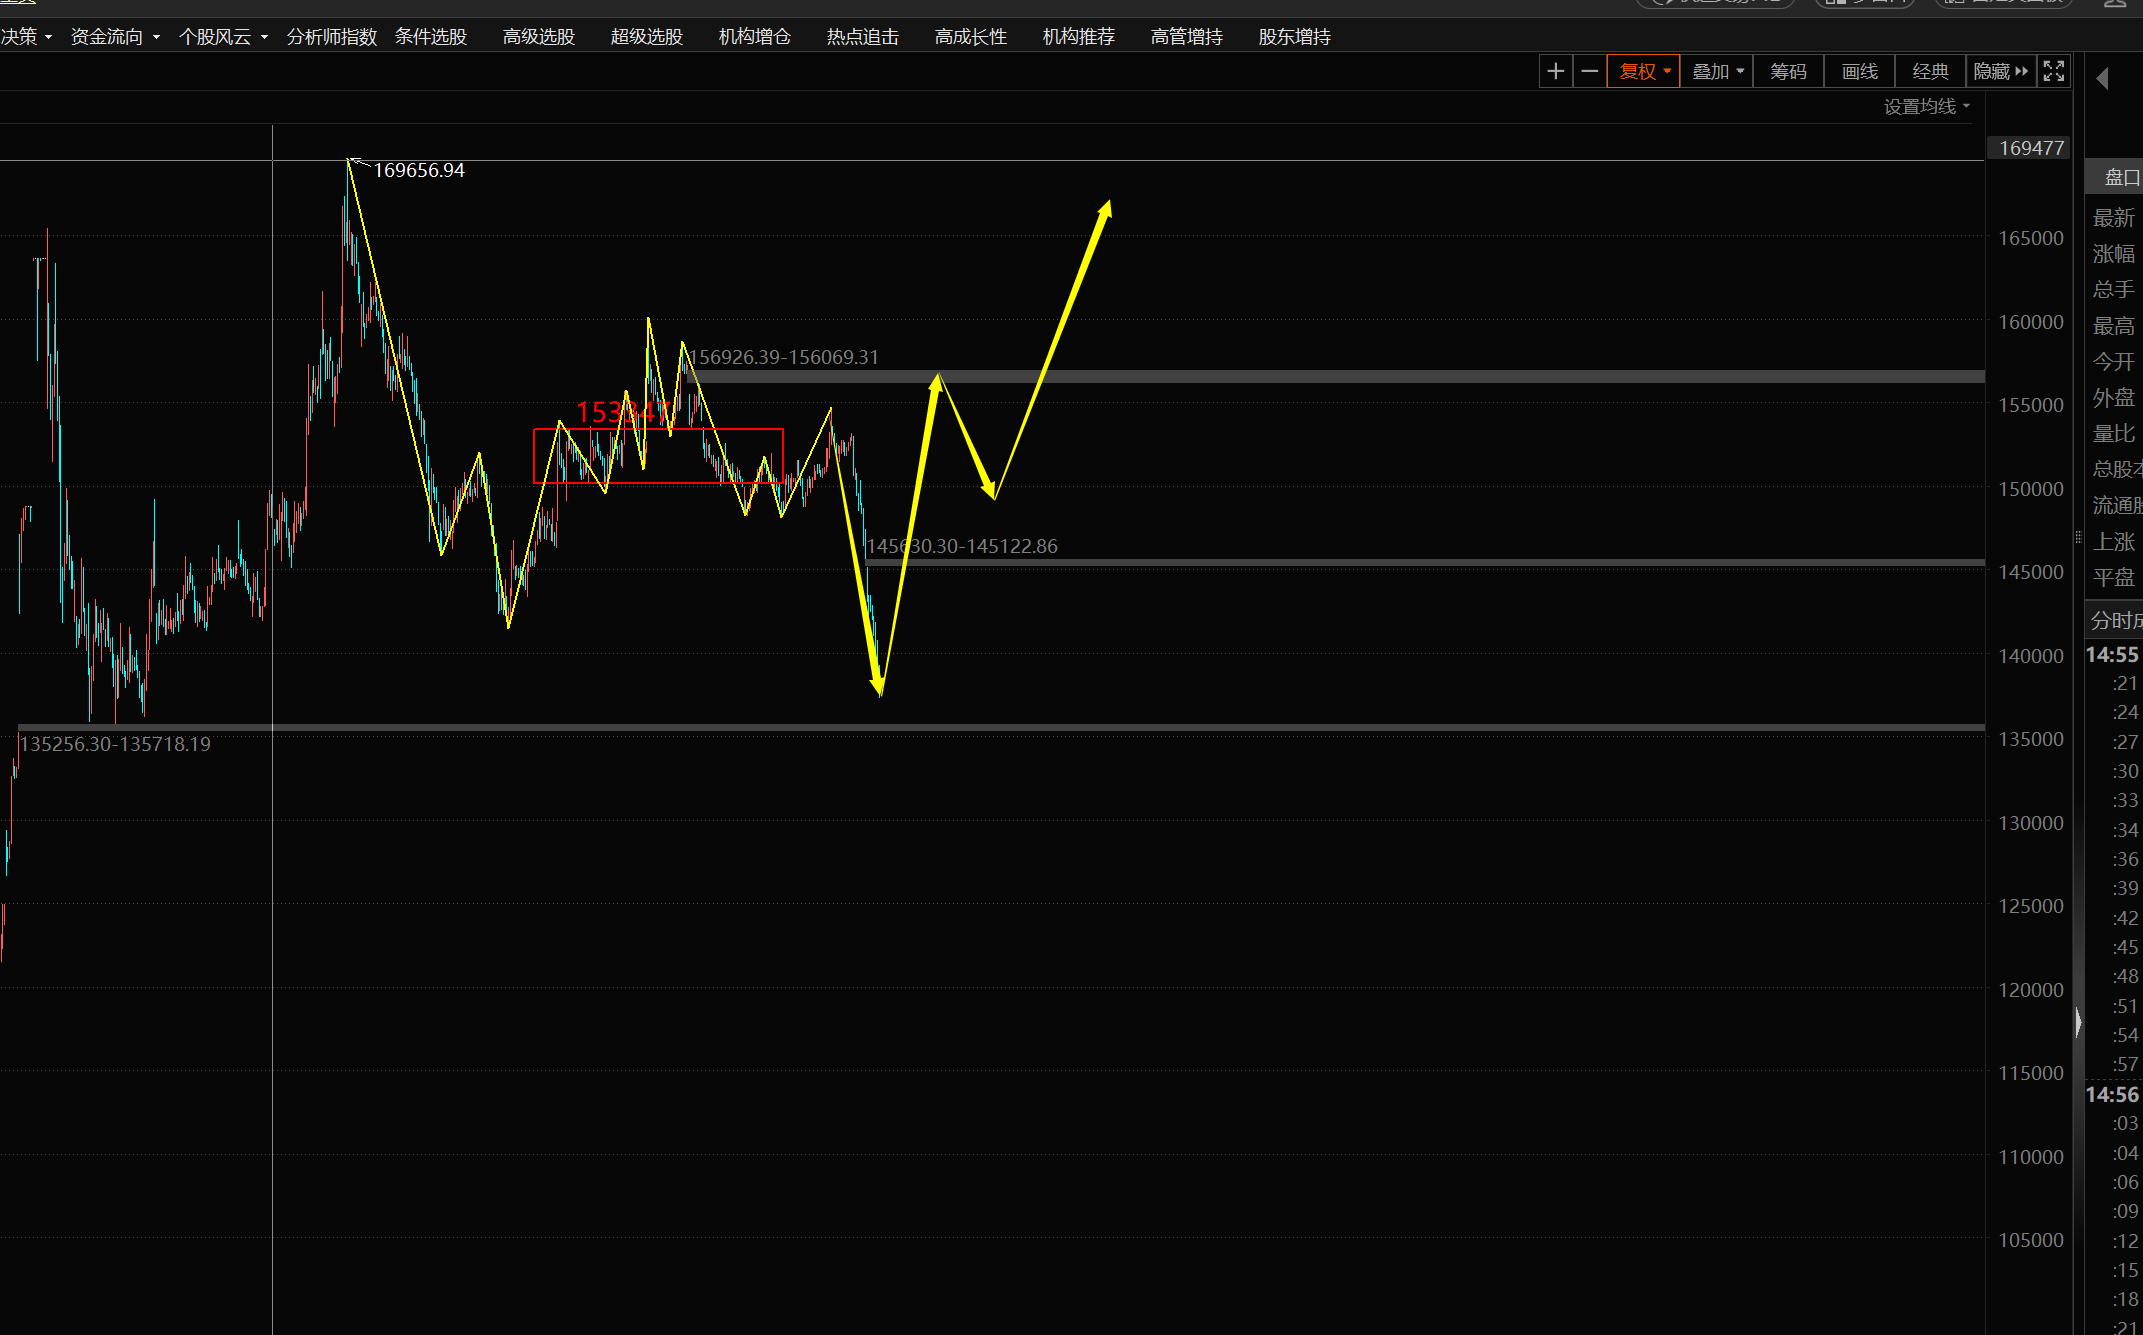Zoom in the chart with plus button

(x=1555, y=71)
